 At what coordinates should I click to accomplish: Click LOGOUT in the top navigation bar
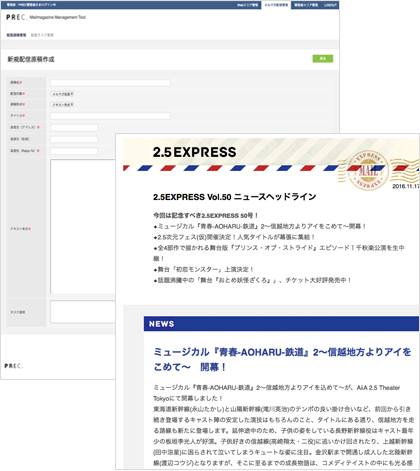pos(330,5)
